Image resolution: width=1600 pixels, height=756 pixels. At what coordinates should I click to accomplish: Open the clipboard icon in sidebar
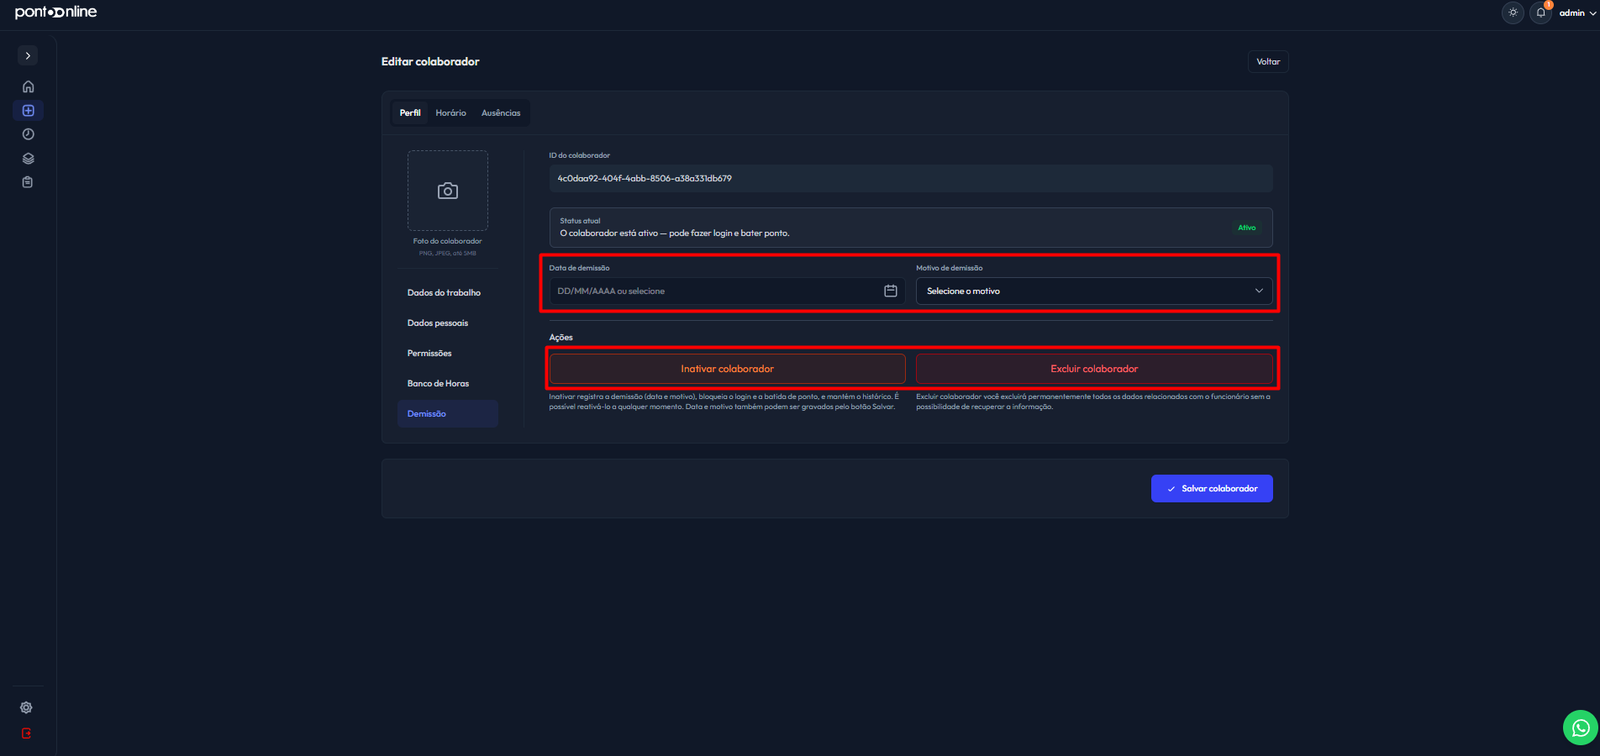pyautogui.click(x=28, y=182)
